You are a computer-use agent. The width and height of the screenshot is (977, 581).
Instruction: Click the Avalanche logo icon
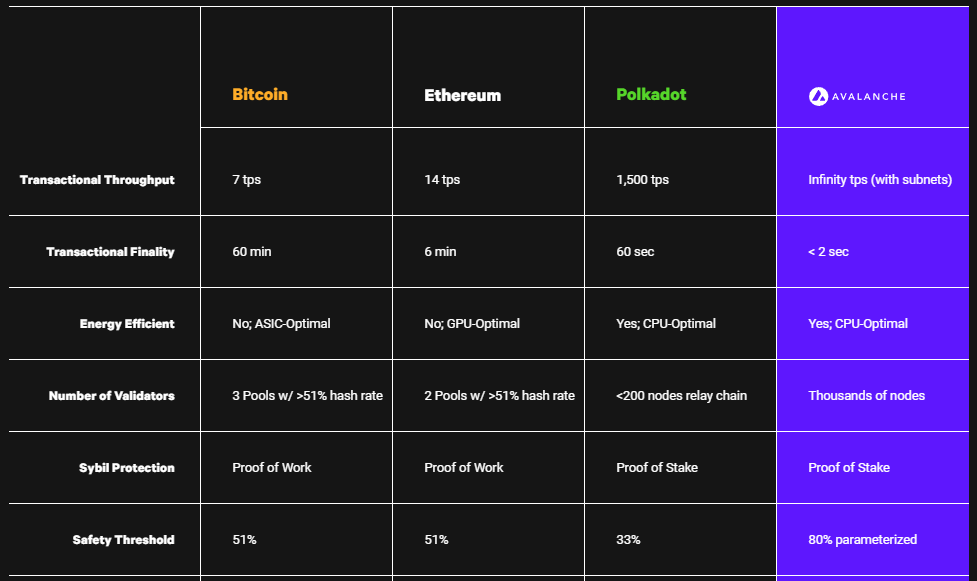pyautogui.click(x=818, y=97)
